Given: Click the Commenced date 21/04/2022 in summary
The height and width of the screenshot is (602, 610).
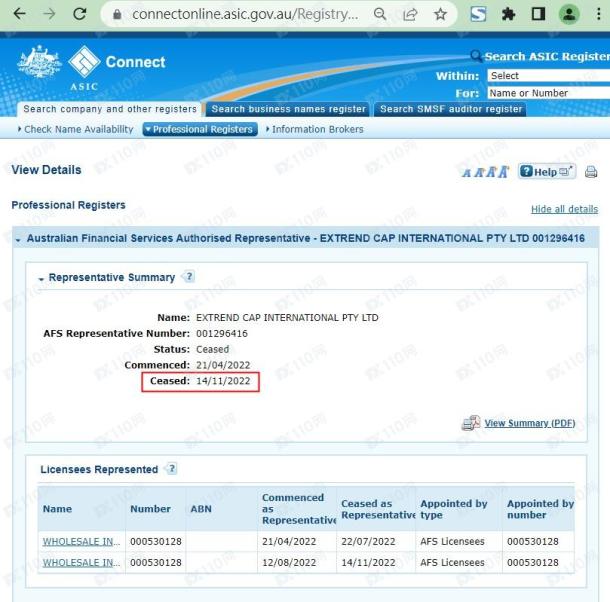Looking at the screenshot, I should (x=223, y=365).
